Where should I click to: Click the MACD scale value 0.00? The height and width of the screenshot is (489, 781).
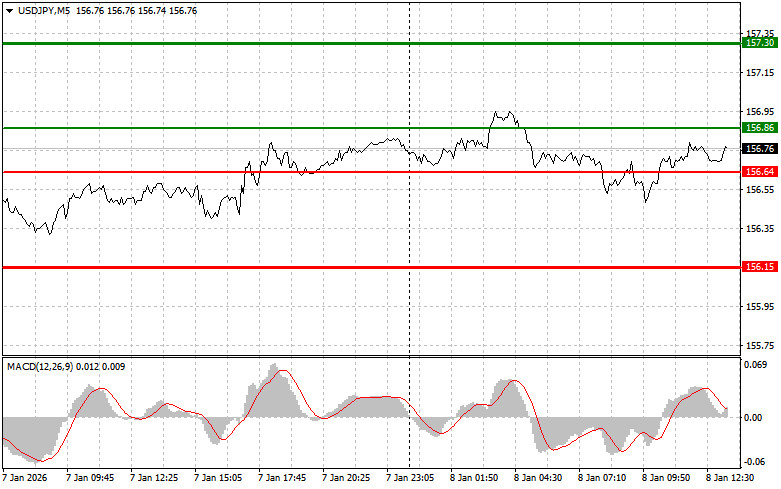pyautogui.click(x=753, y=418)
